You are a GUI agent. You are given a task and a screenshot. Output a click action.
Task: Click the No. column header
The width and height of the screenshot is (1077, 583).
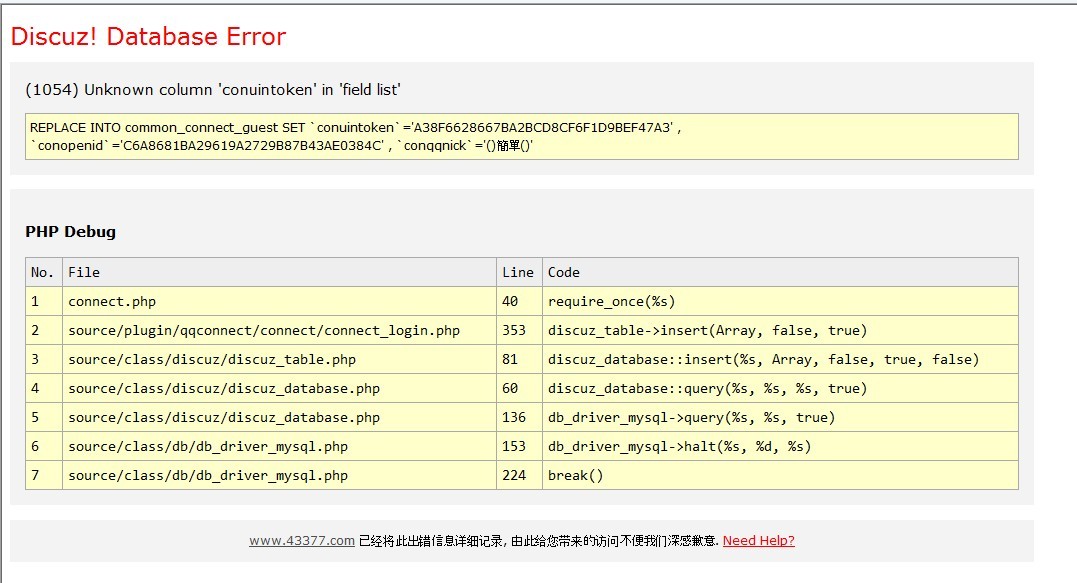click(x=43, y=272)
